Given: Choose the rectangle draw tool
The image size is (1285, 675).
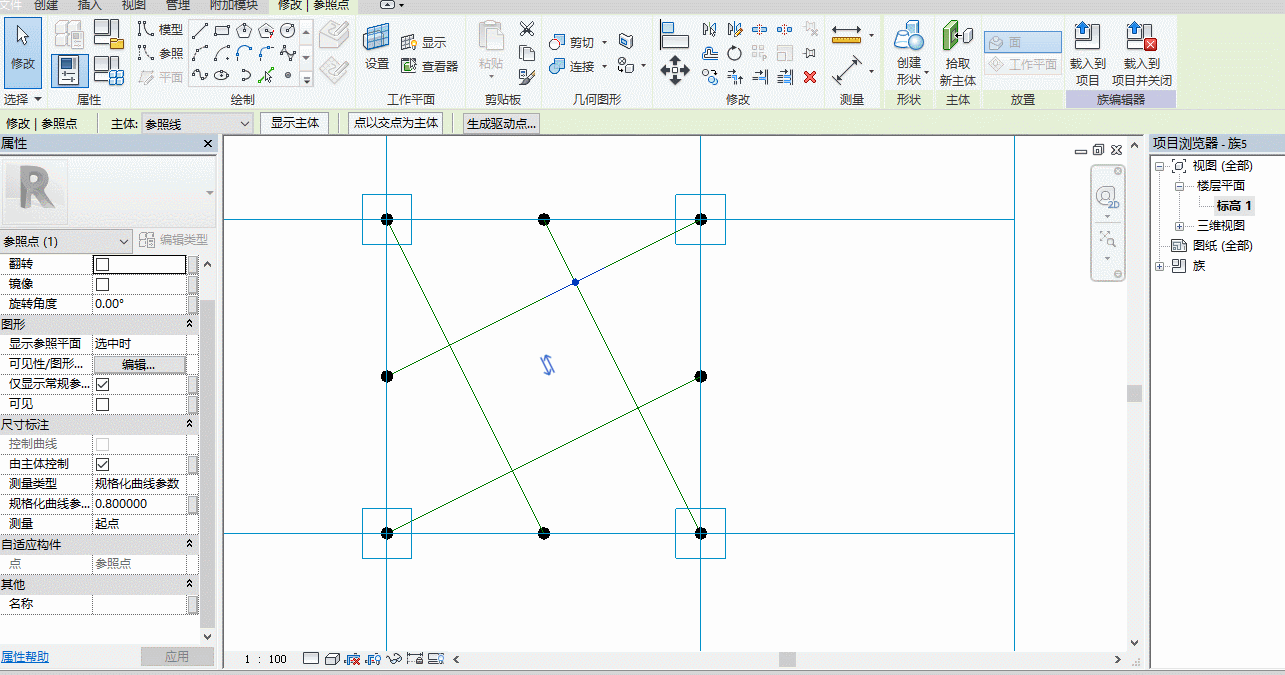Looking at the screenshot, I should click(222, 30).
